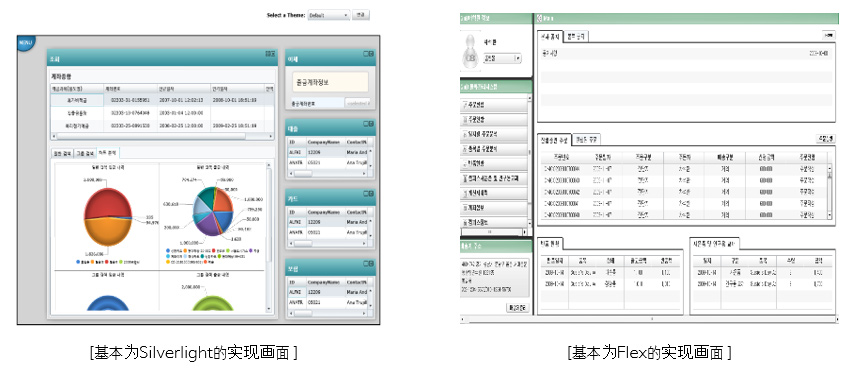Select second tab above the Flex order table
Viewport: 852px width, 370px height.
(587, 140)
